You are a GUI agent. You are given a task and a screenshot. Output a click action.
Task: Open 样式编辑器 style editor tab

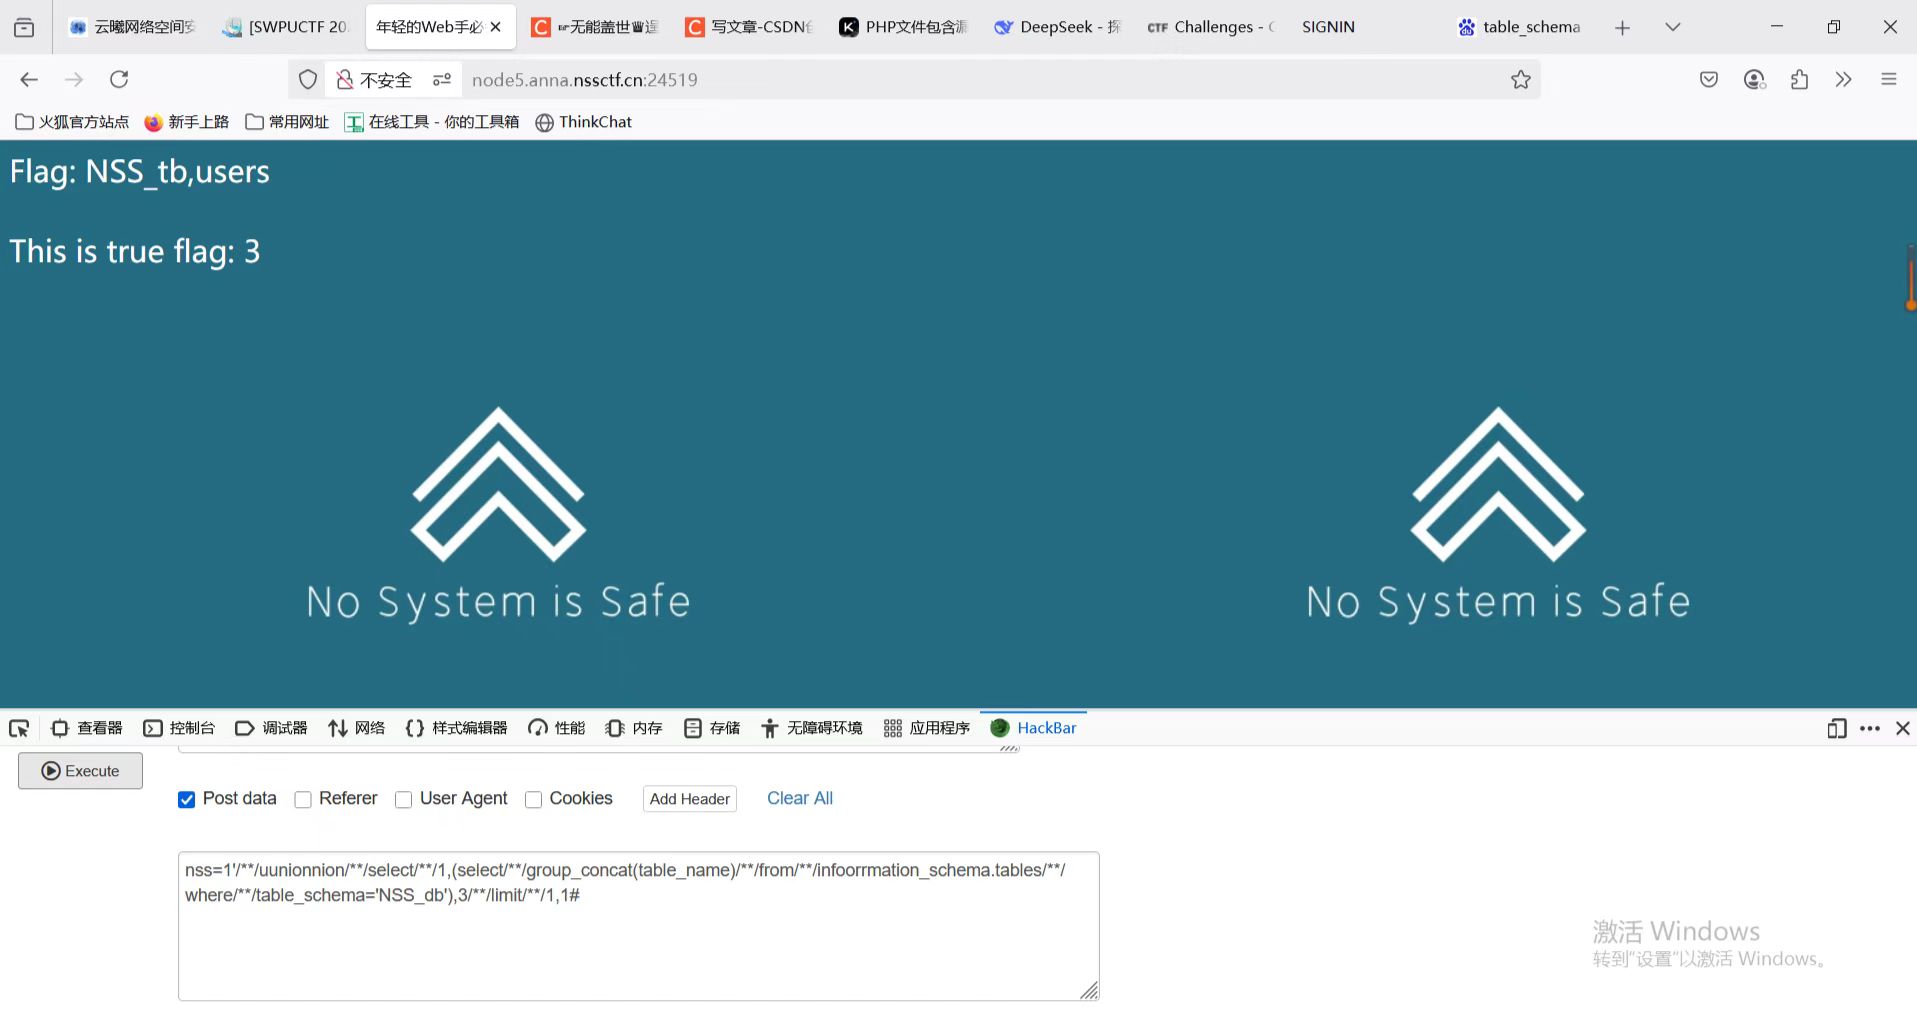(x=456, y=728)
